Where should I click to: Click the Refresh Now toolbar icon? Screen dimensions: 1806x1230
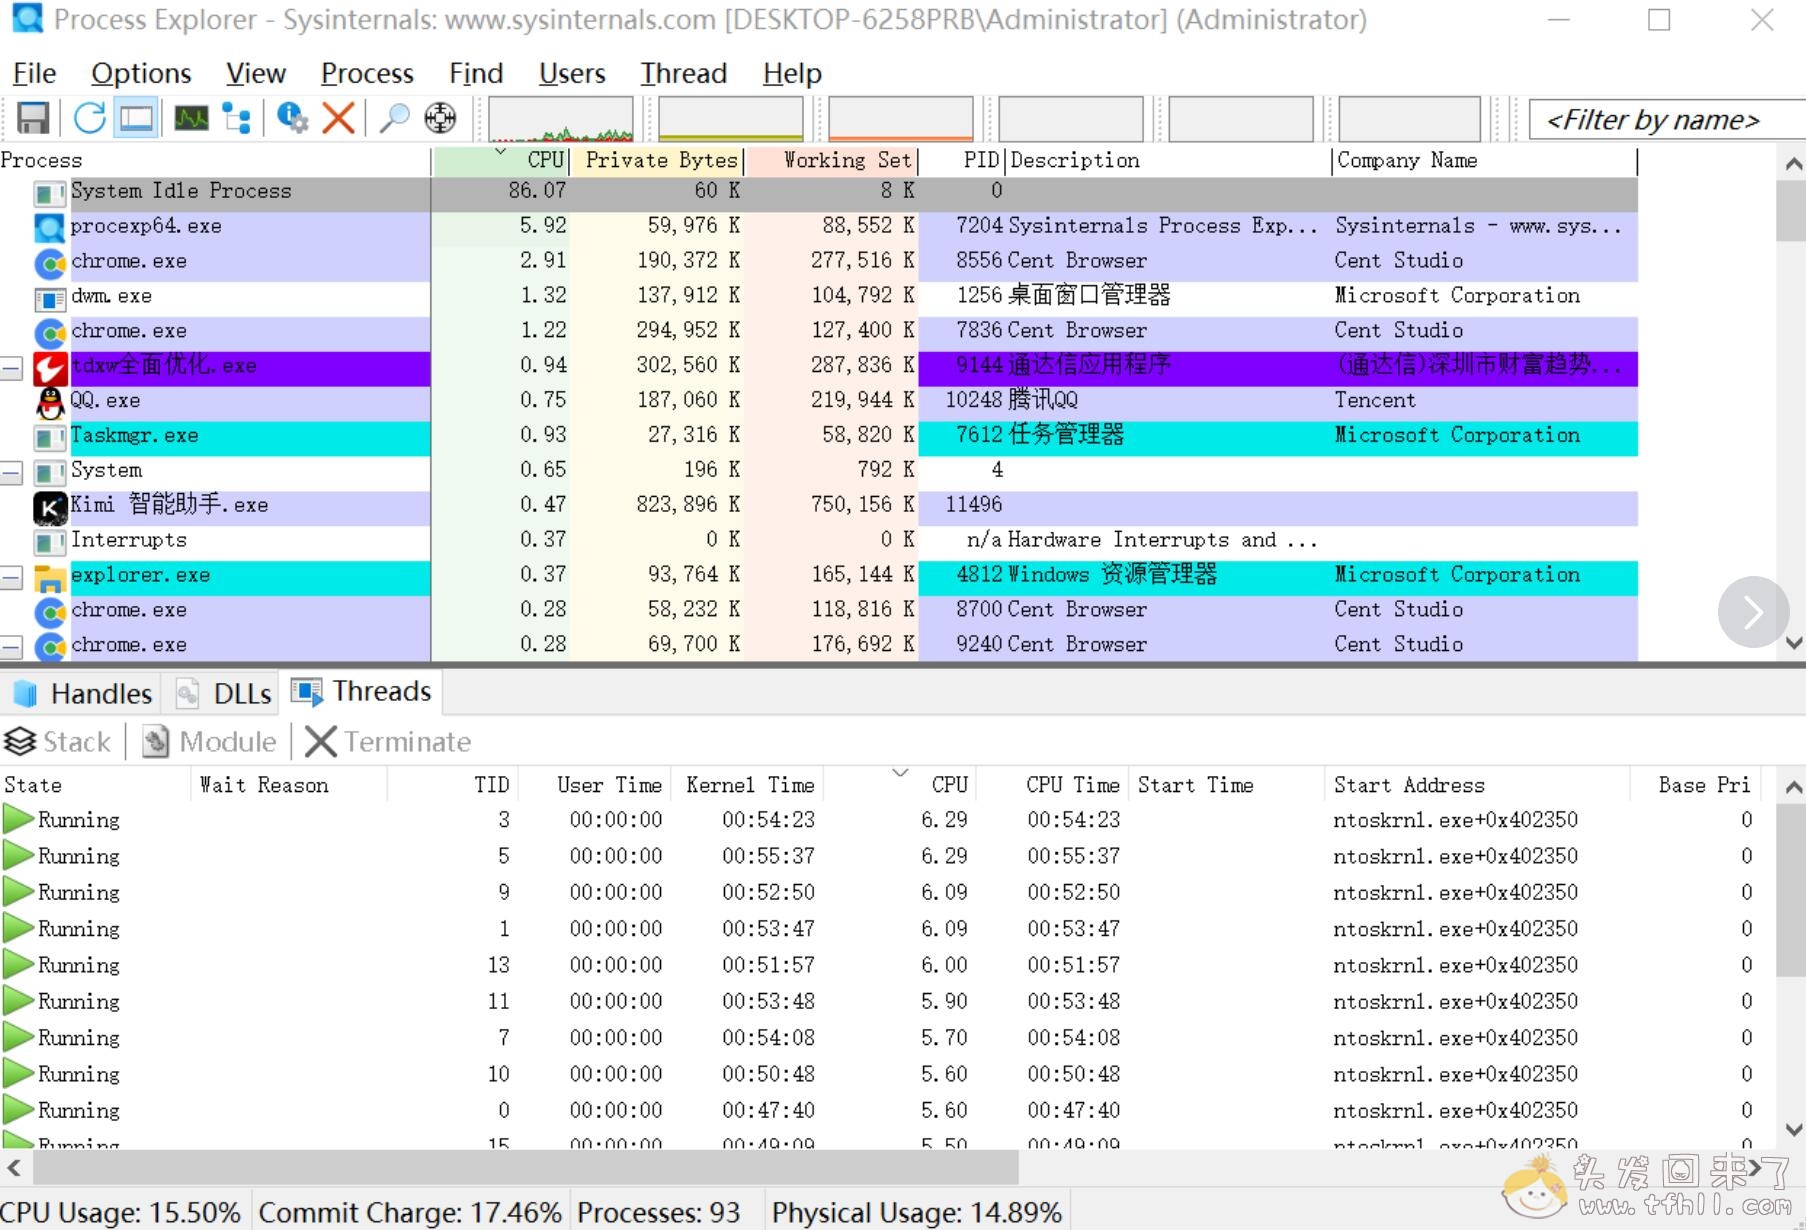89,118
